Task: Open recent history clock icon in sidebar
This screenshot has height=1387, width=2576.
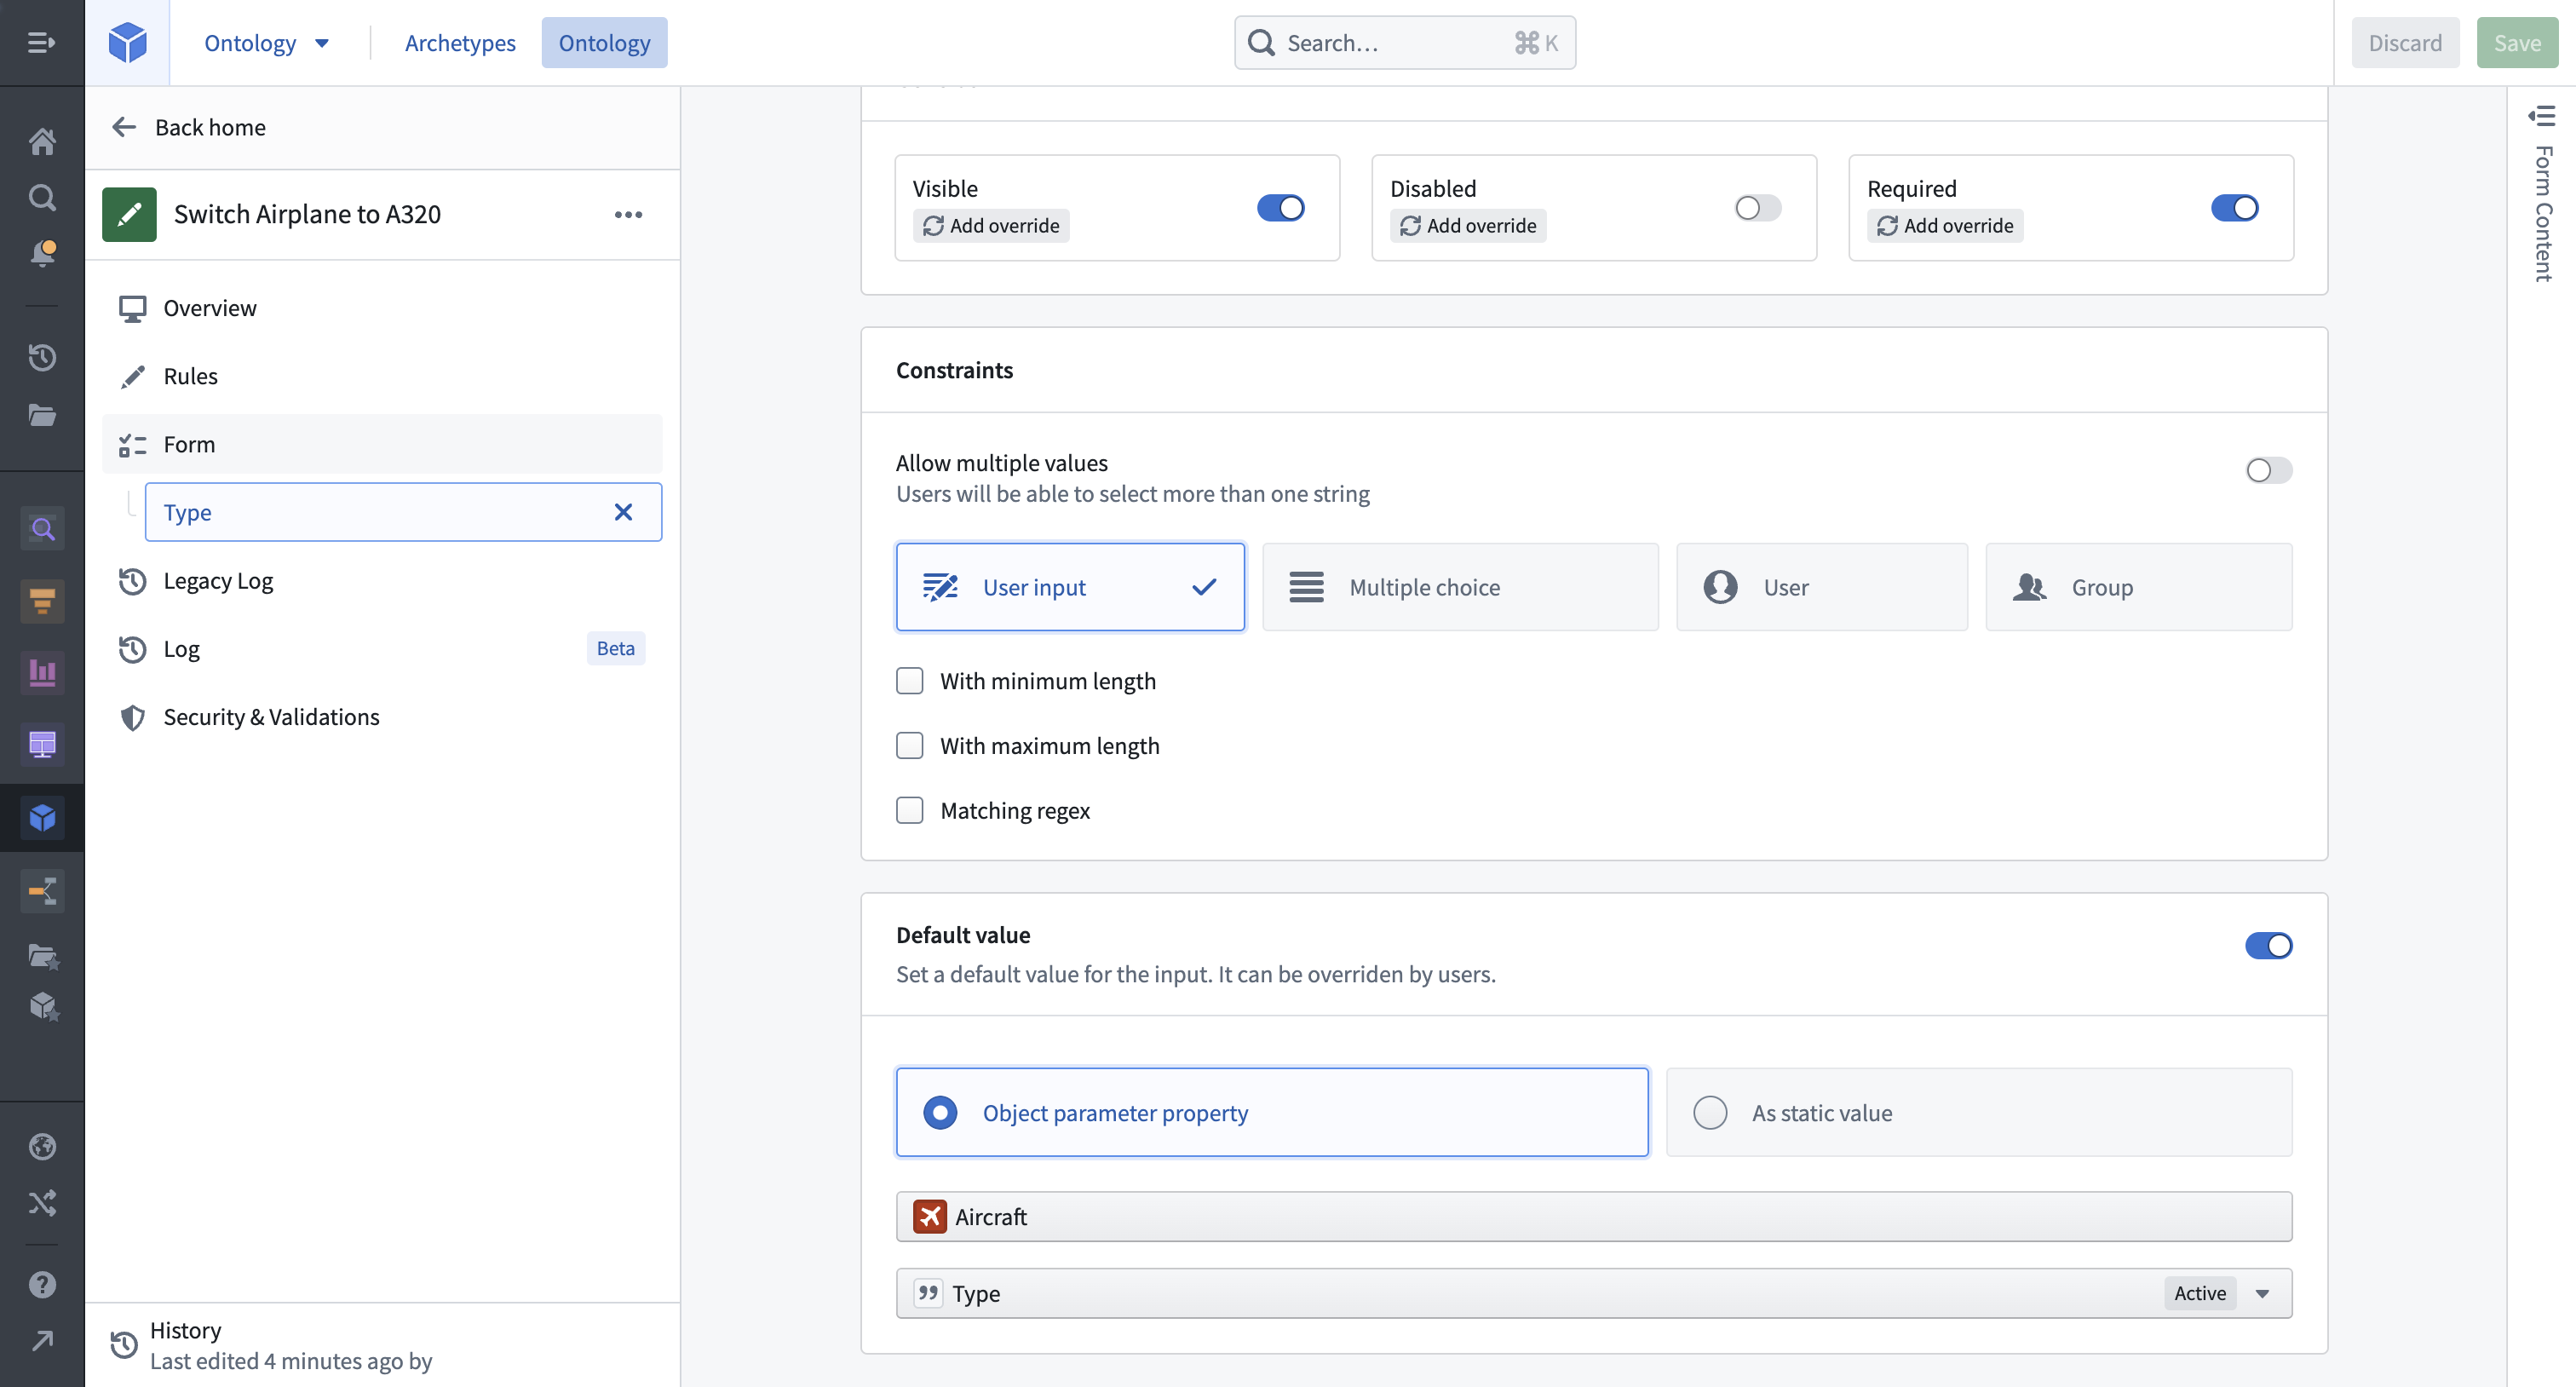Action: click(42, 357)
